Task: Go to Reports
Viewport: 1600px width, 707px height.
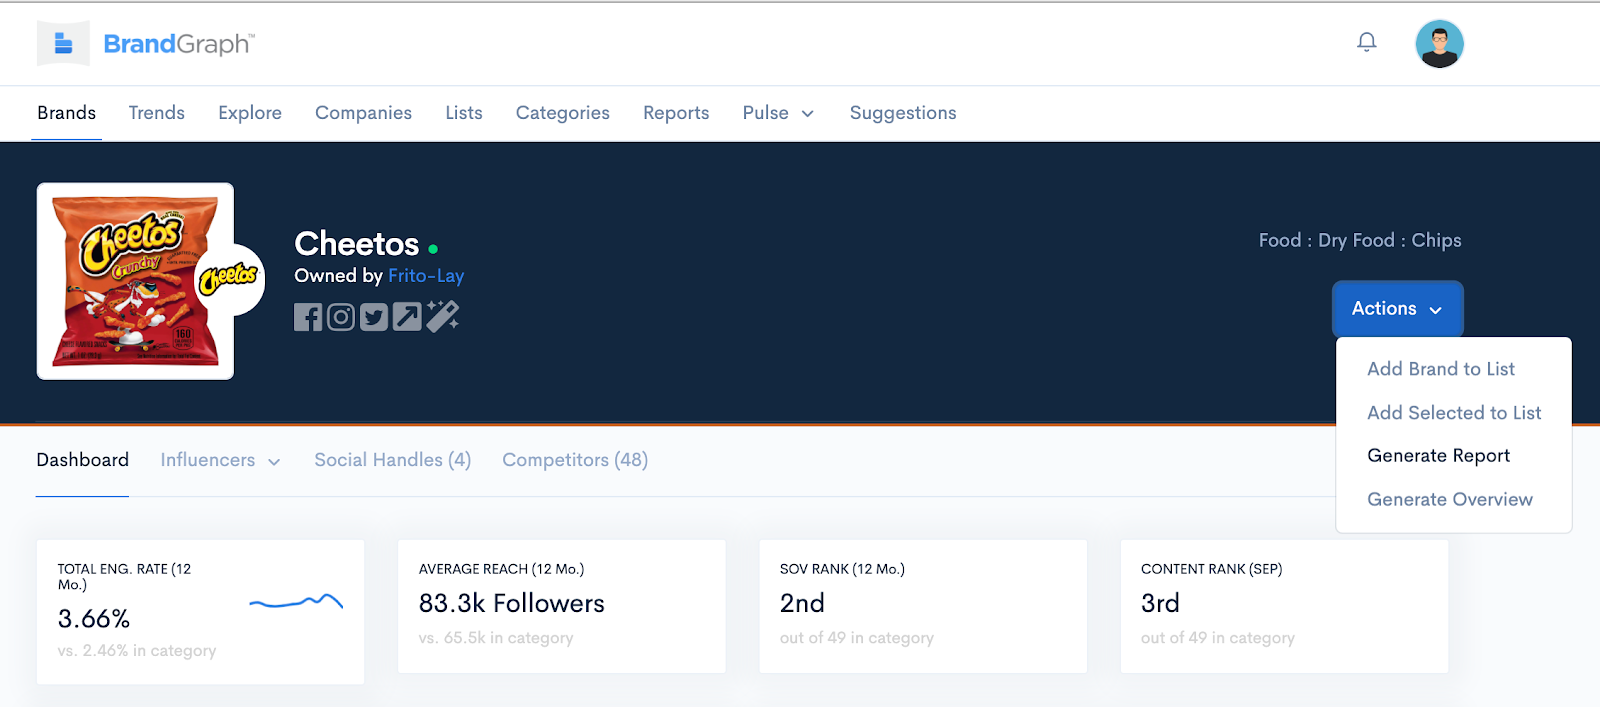Action: click(x=676, y=113)
